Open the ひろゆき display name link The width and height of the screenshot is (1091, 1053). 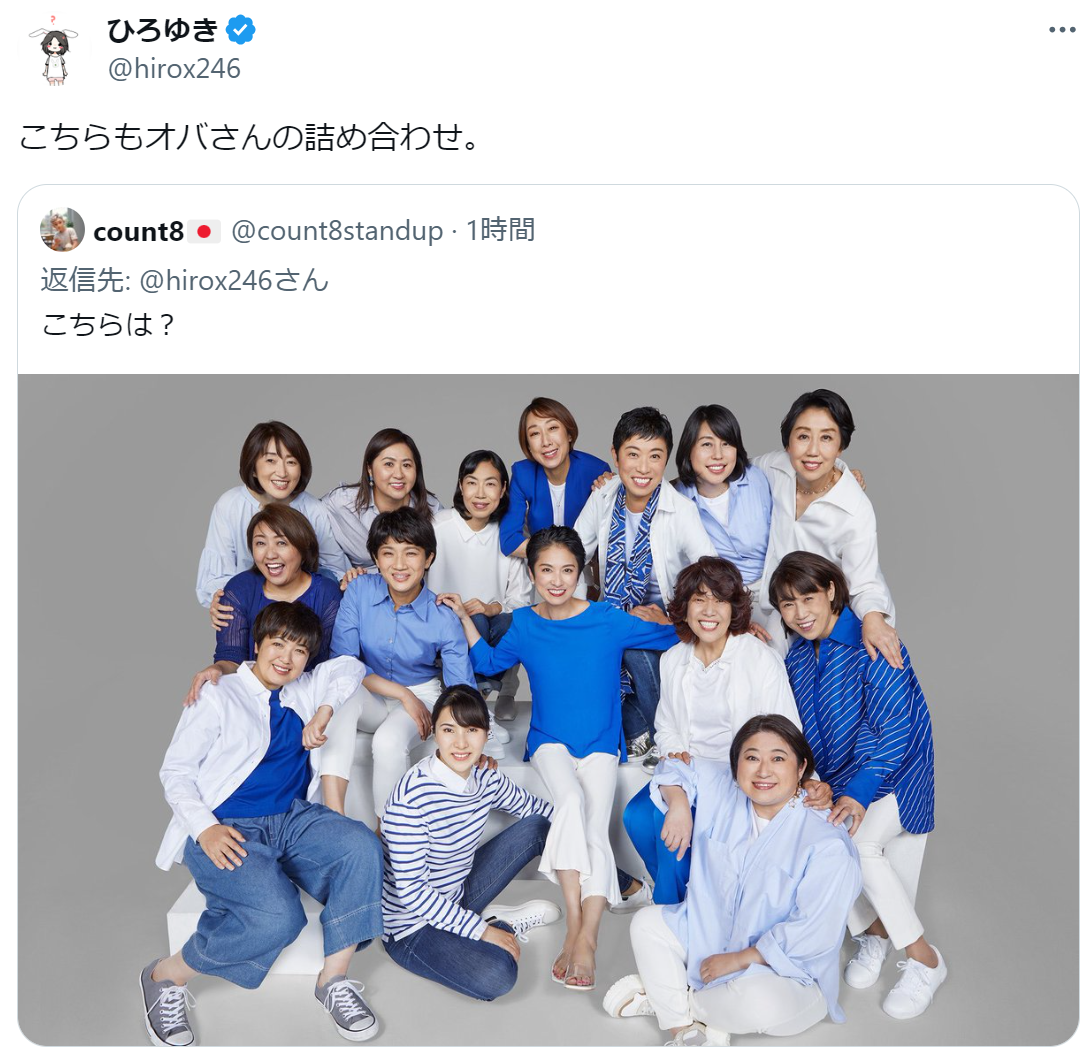coord(162,30)
